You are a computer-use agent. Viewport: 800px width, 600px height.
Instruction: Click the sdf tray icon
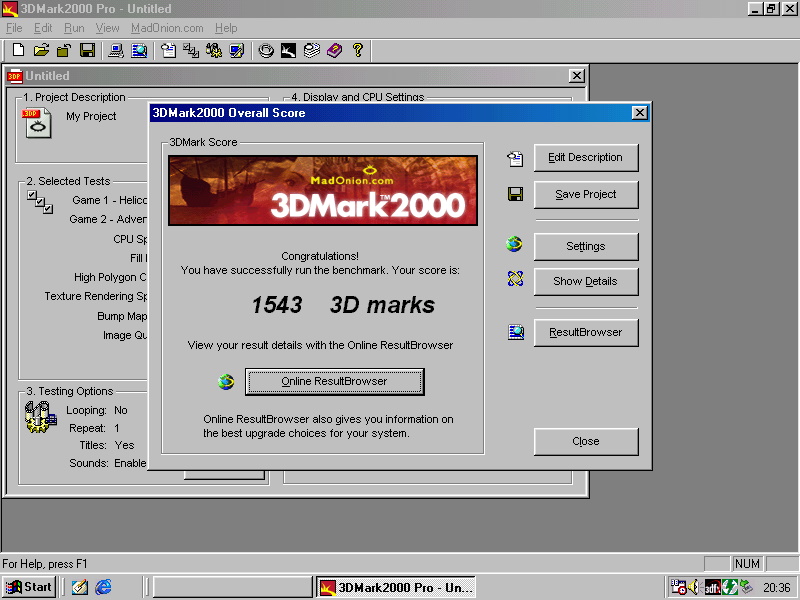click(712, 588)
